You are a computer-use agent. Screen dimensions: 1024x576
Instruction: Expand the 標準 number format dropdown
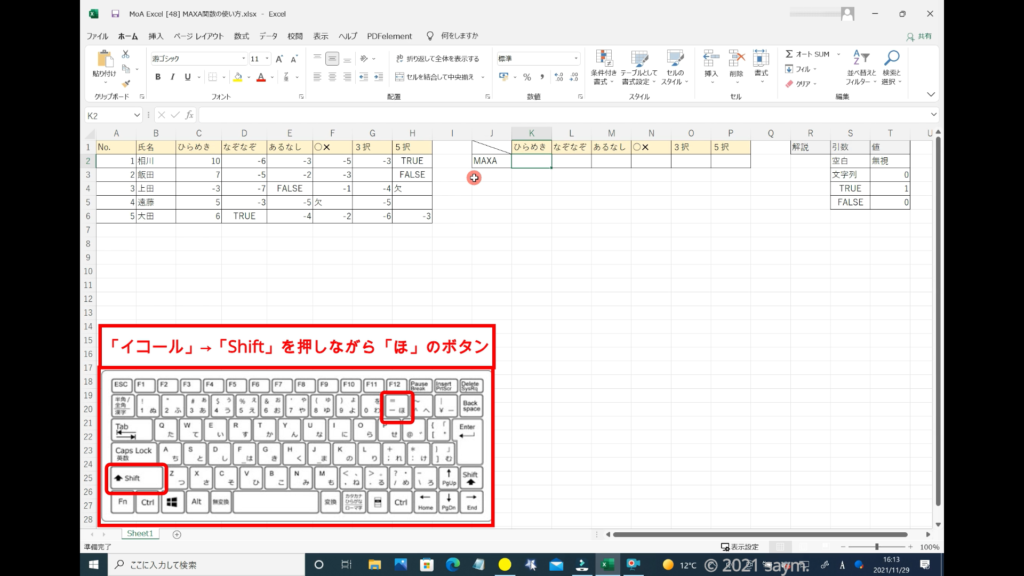click(575, 59)
